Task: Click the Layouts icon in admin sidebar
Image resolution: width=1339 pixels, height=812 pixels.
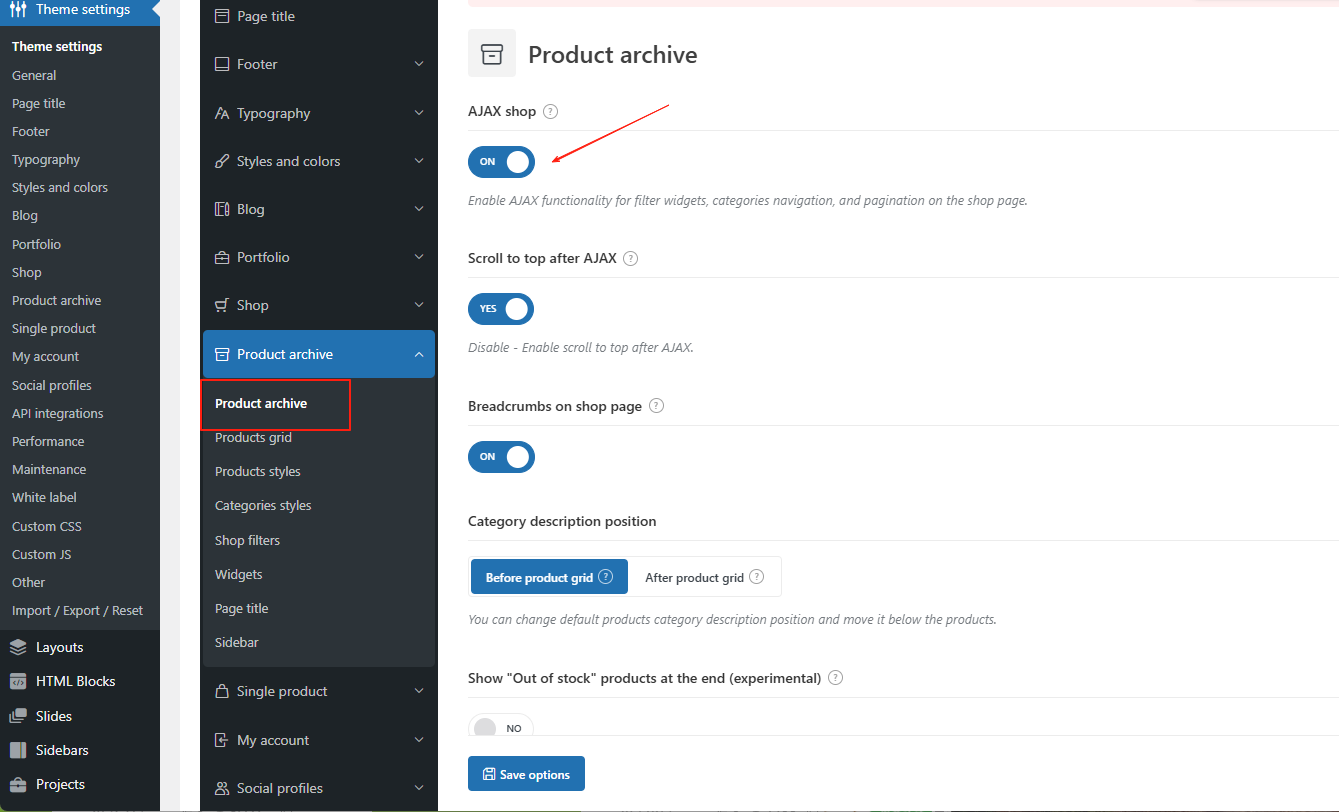Action: tap(18, 647)
